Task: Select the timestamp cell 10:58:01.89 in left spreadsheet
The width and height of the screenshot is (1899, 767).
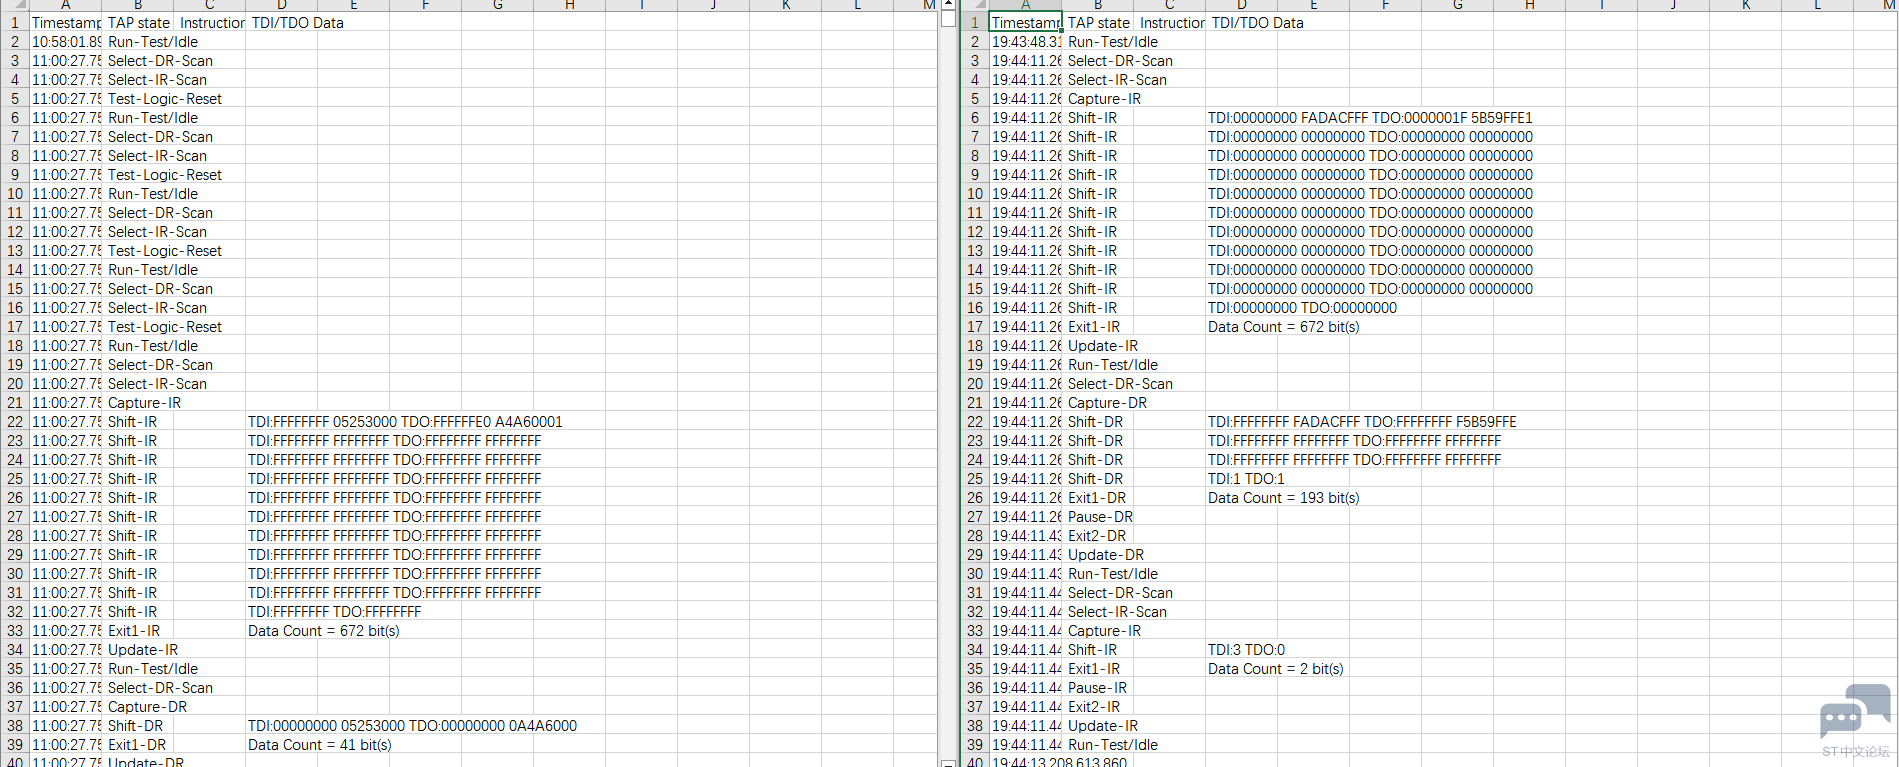Action: 66,41
